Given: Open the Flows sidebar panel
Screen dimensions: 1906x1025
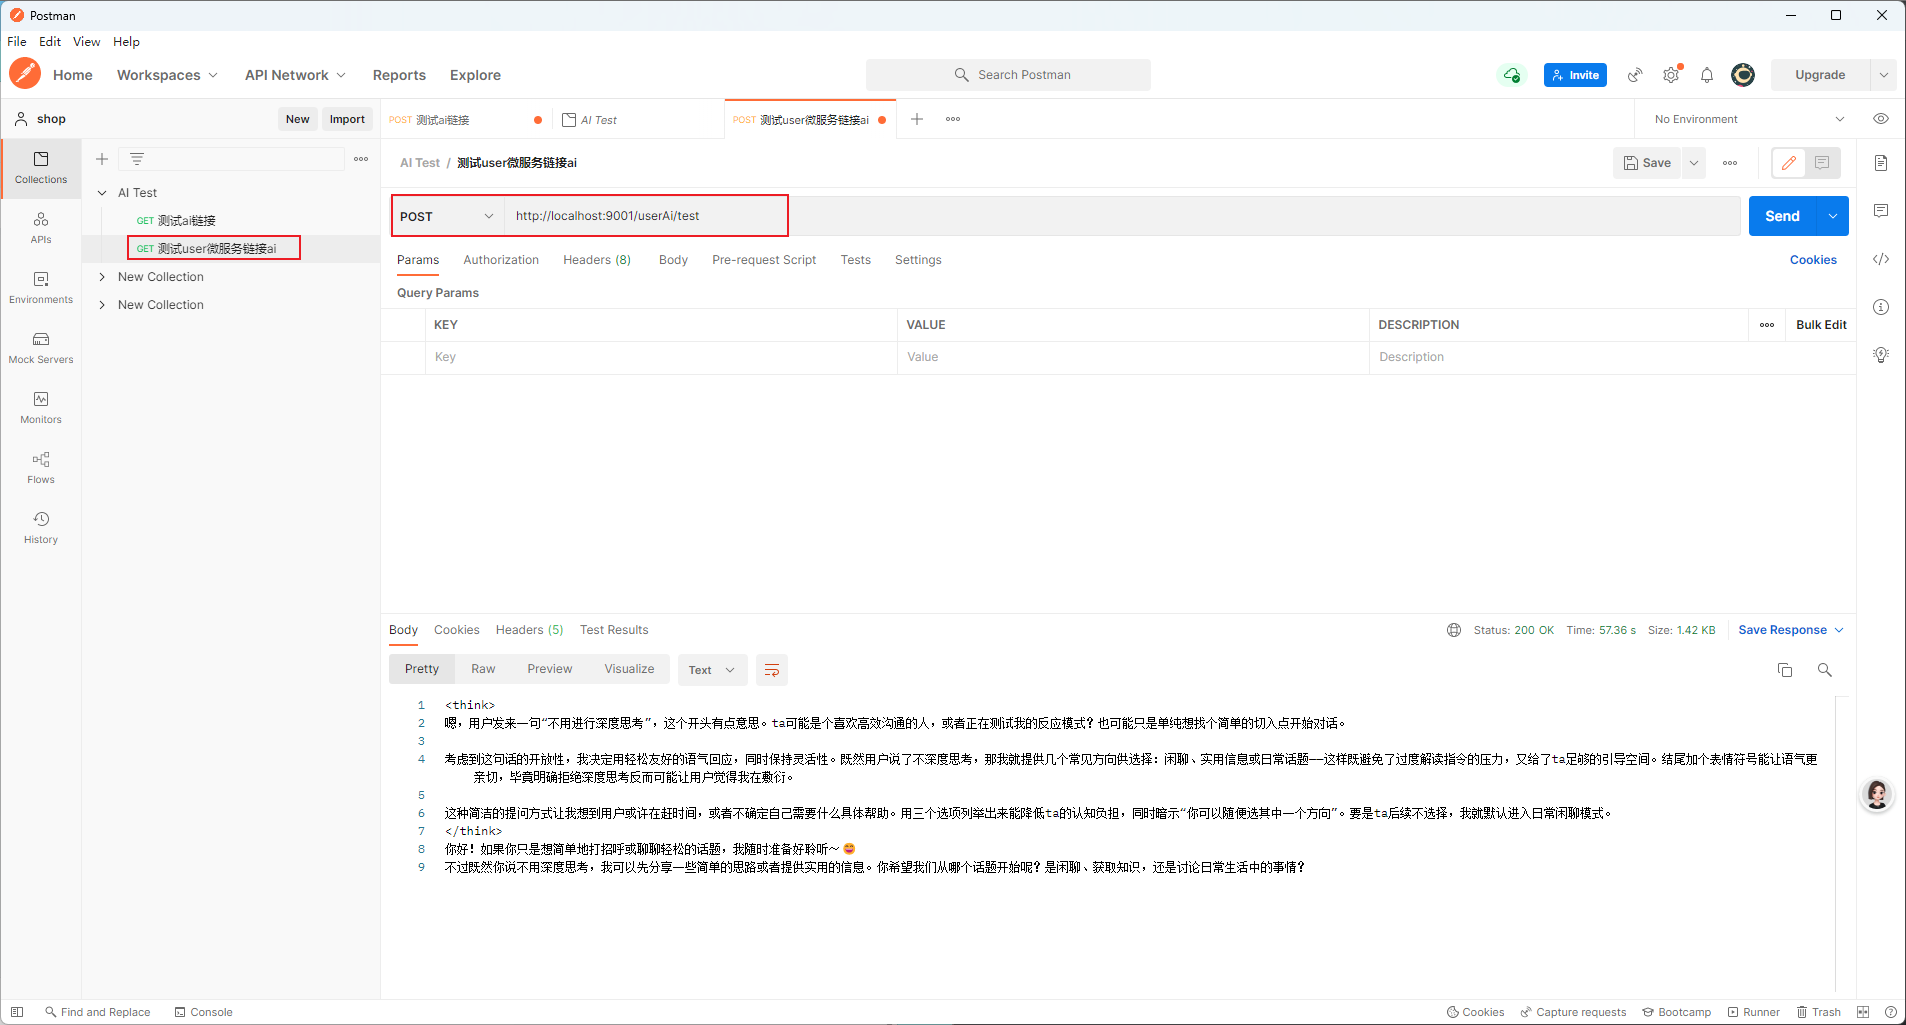Looking at the screenshot, I should (41, 468).
